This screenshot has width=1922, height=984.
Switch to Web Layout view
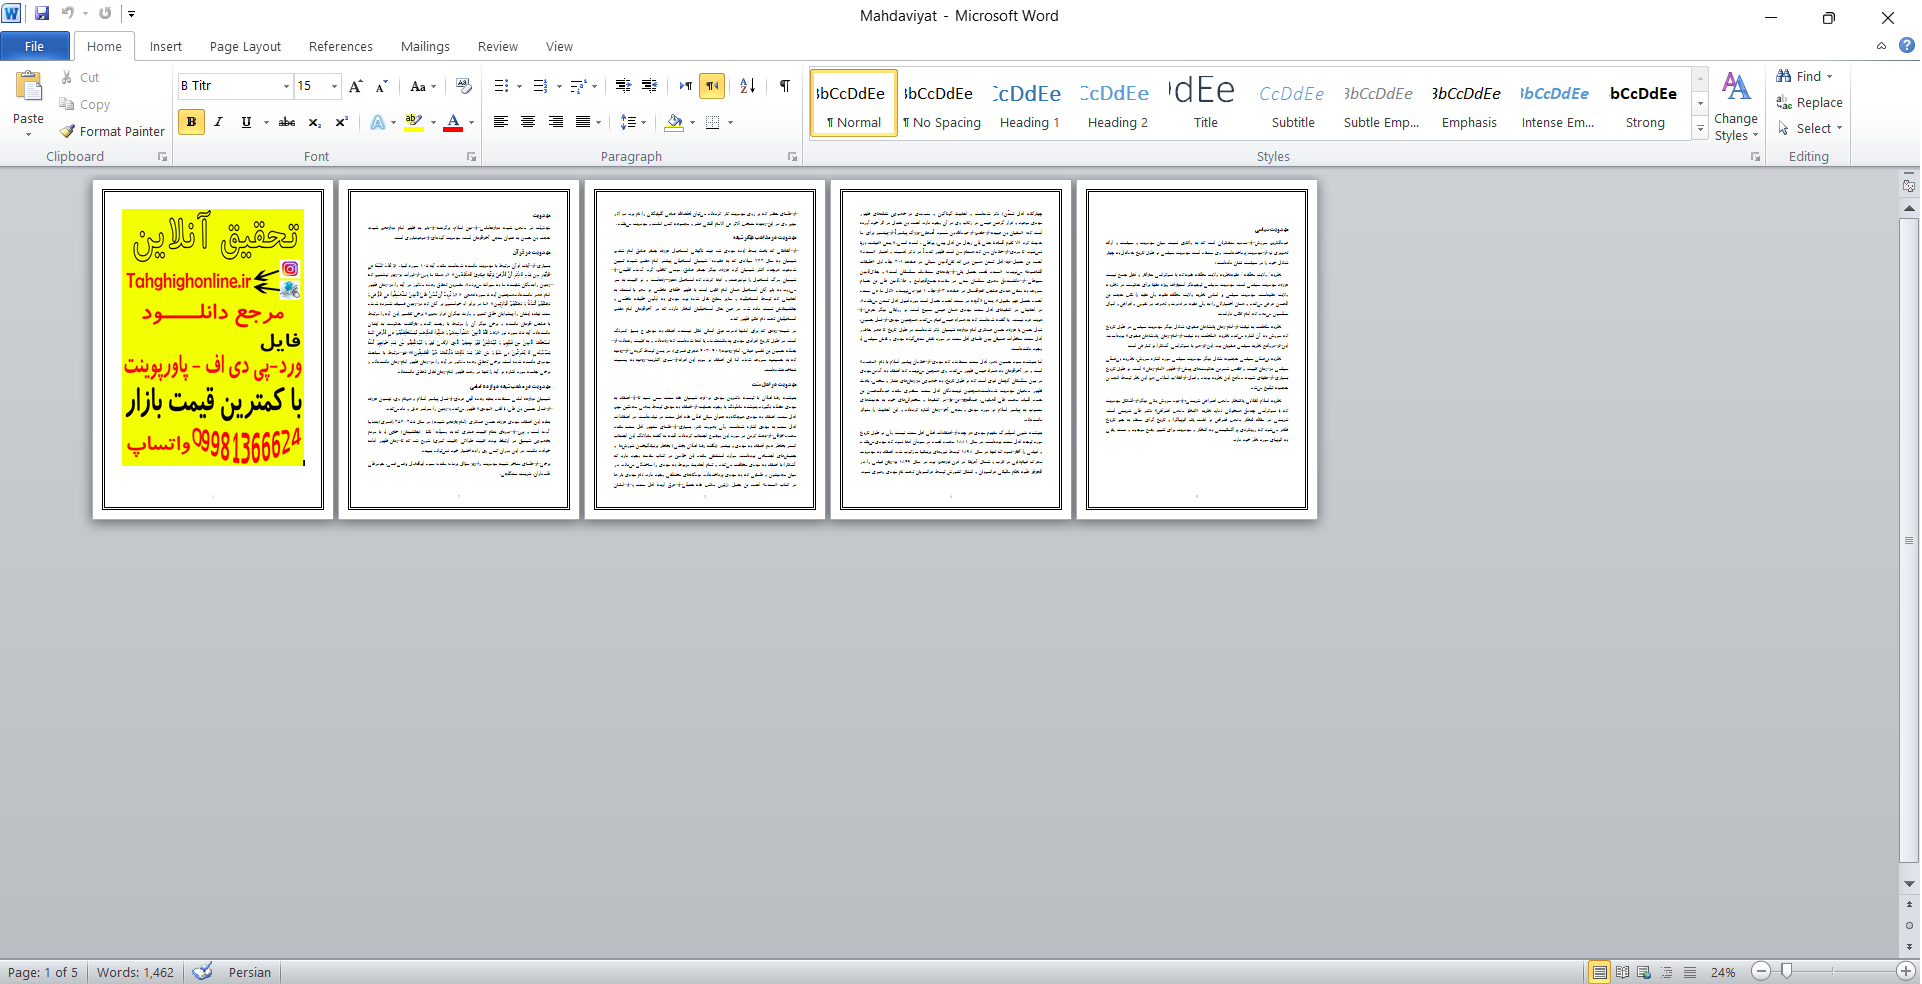pyautogui.click(x=1644, y=972)
